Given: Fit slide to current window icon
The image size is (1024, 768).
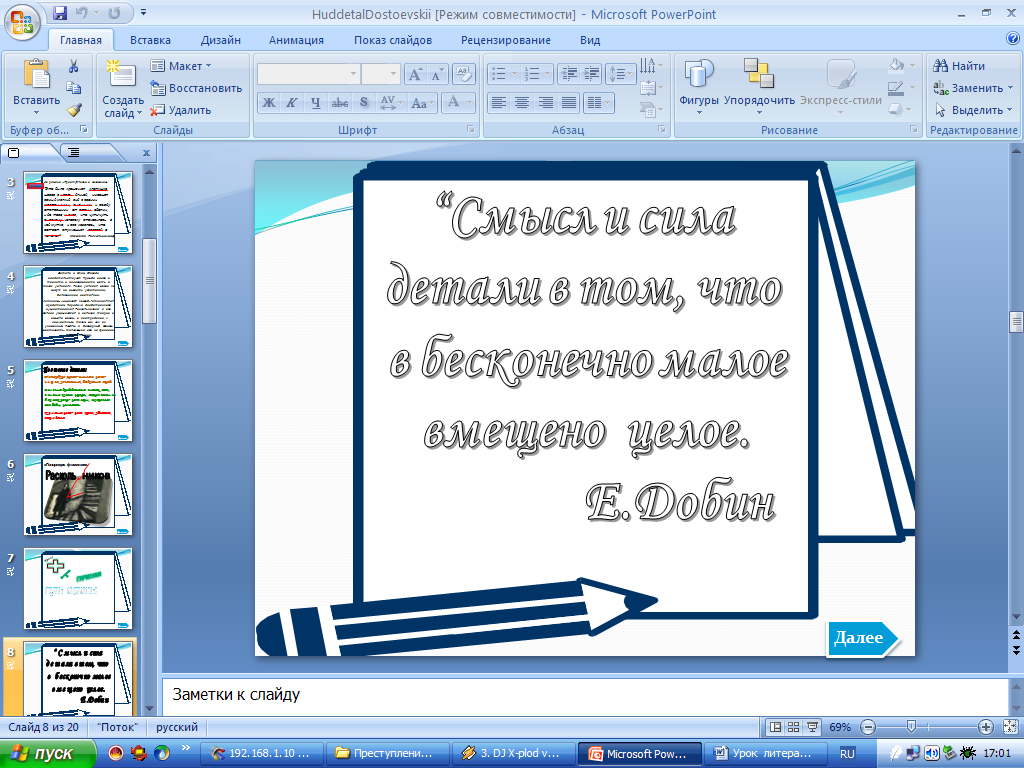Looking at the screenshot, I should (1010, 727).
